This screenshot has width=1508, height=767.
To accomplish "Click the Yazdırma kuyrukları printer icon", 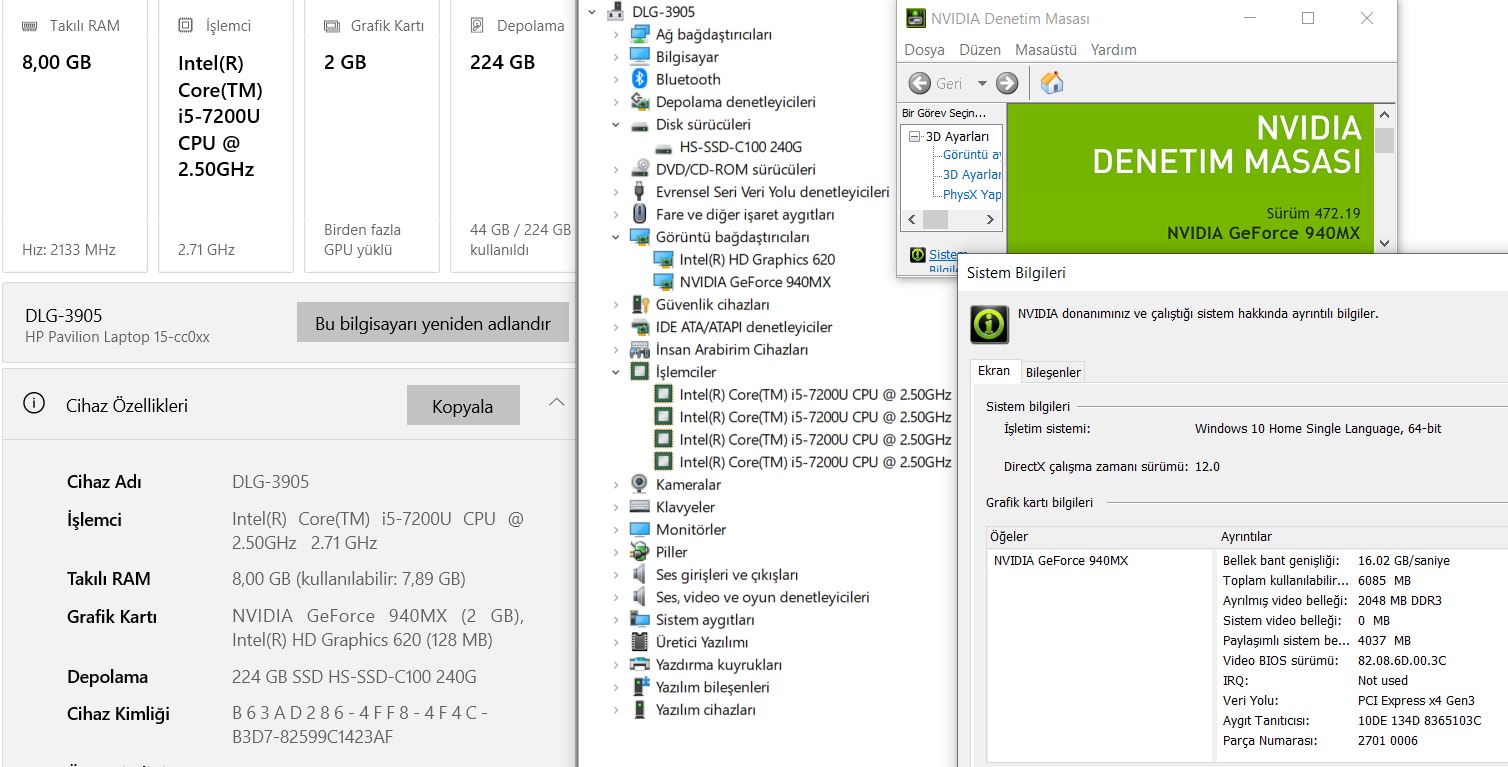I will pyautogui.click(x=640, y=664).
